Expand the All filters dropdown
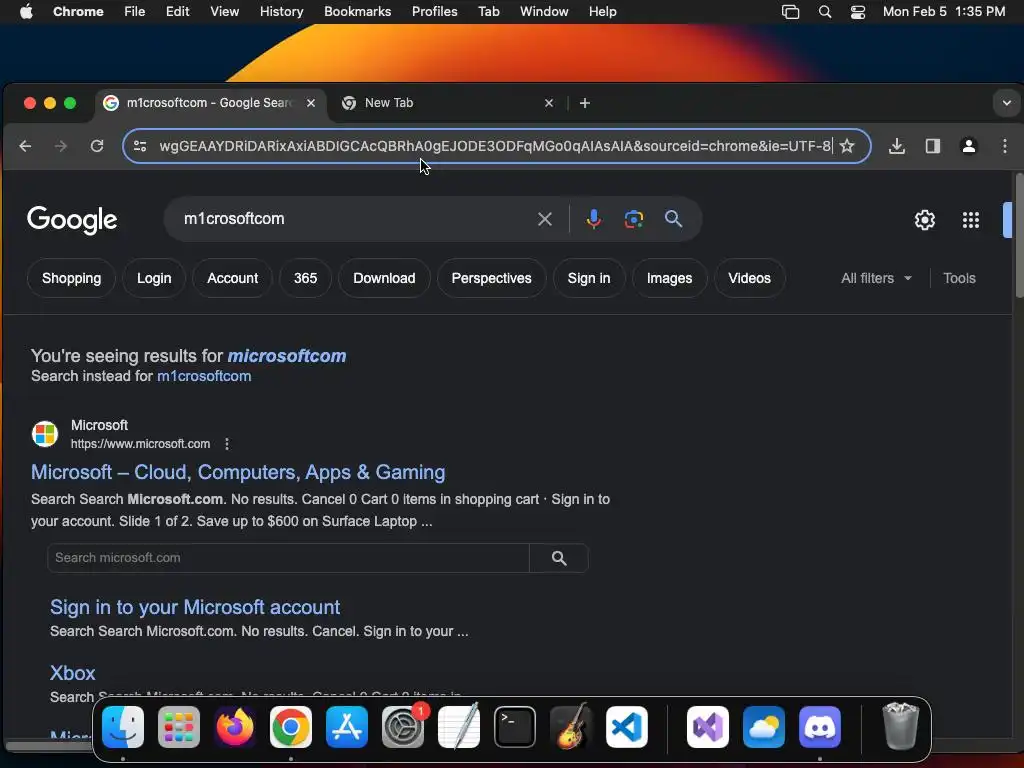Screen dimensions: 1024x768 click(876, 278)
